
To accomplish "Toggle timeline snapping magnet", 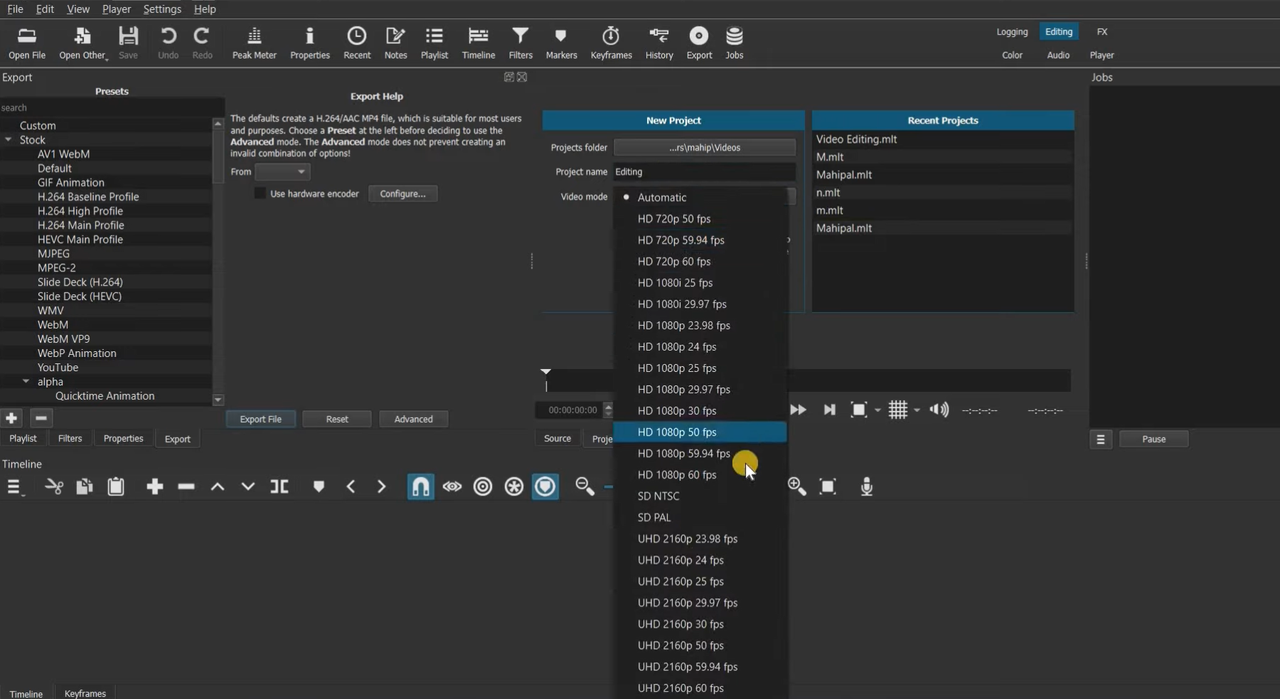I will (420, 486).
